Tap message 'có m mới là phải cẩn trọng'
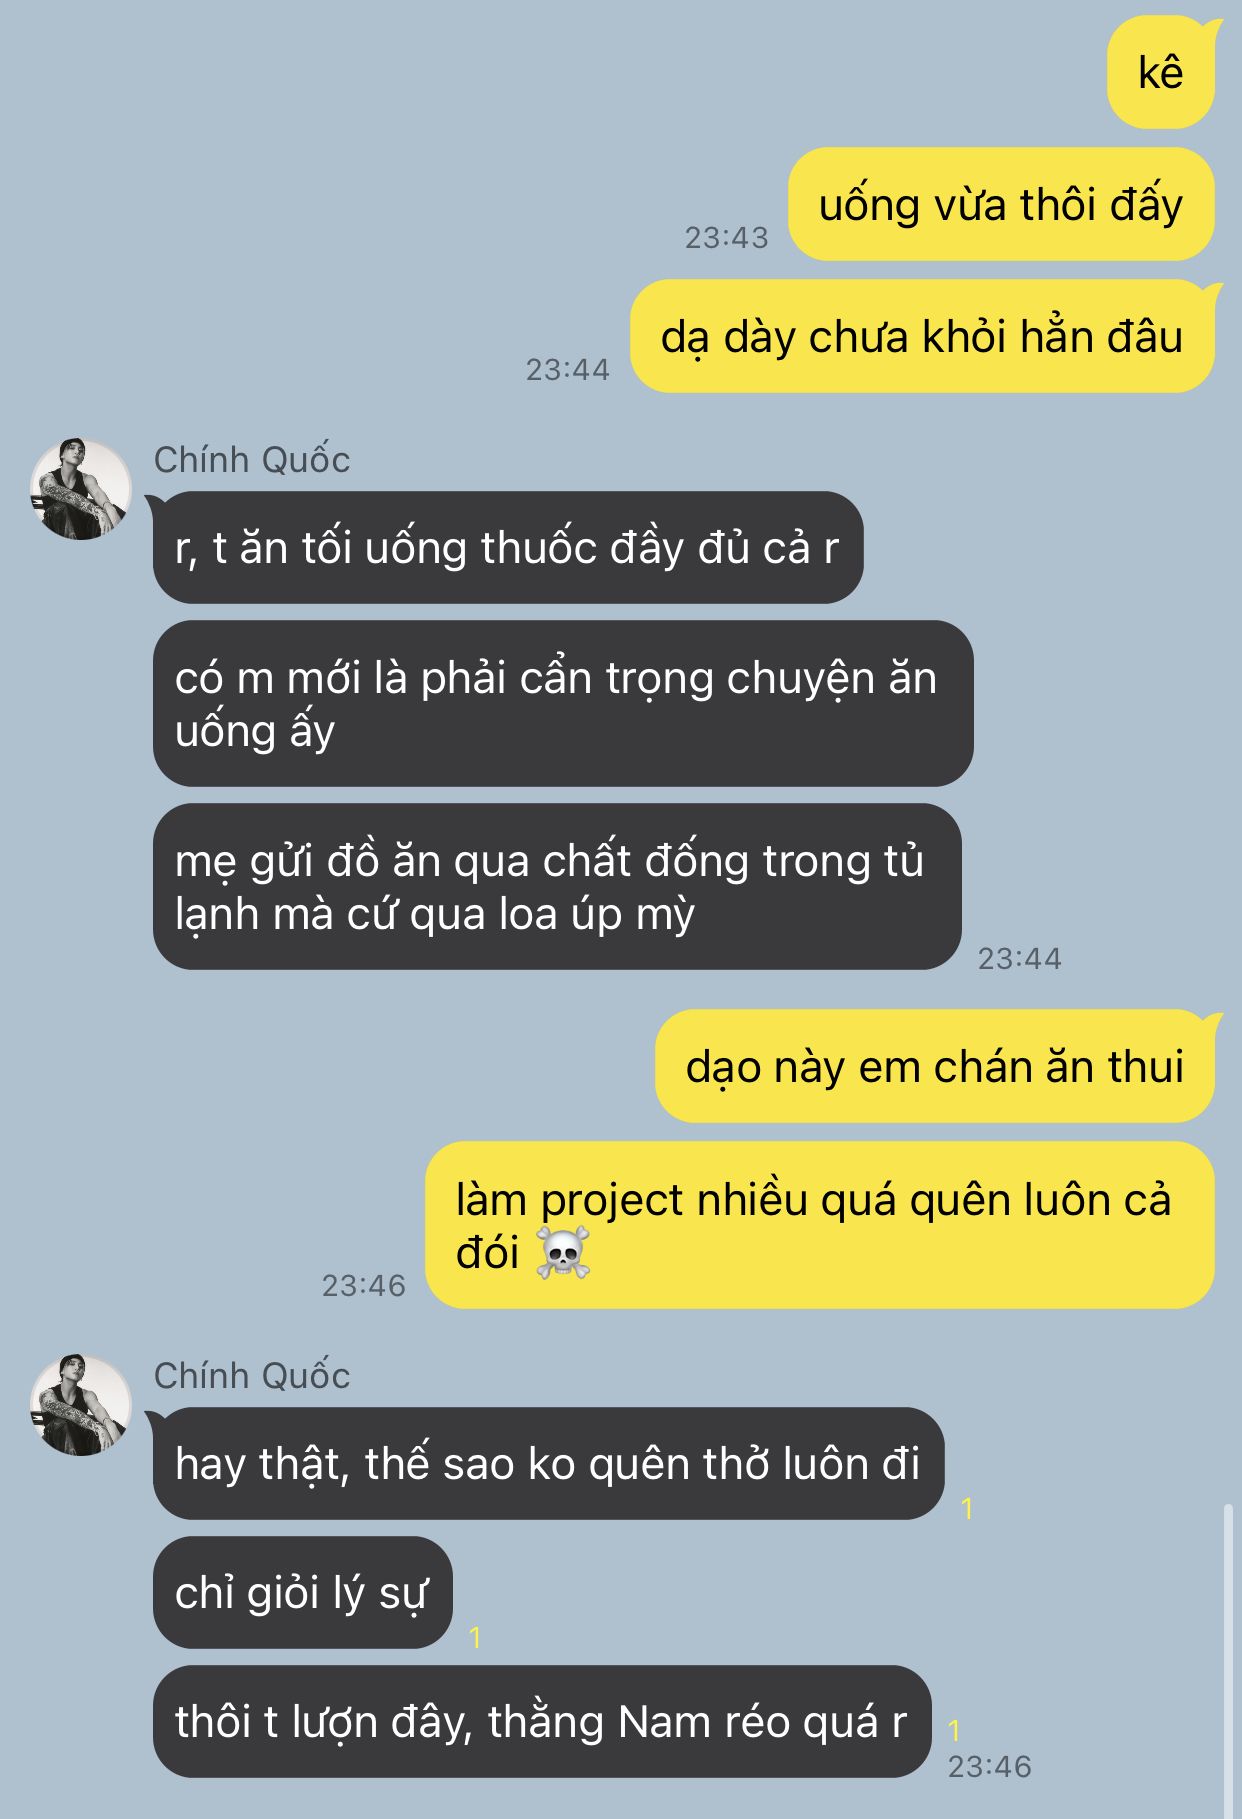 pyautogui.click(x=563, y=703)
